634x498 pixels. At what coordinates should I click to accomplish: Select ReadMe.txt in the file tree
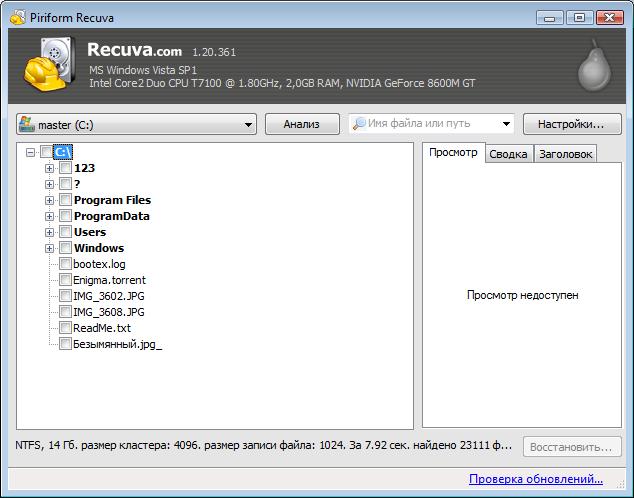click(x=101, y=328)
